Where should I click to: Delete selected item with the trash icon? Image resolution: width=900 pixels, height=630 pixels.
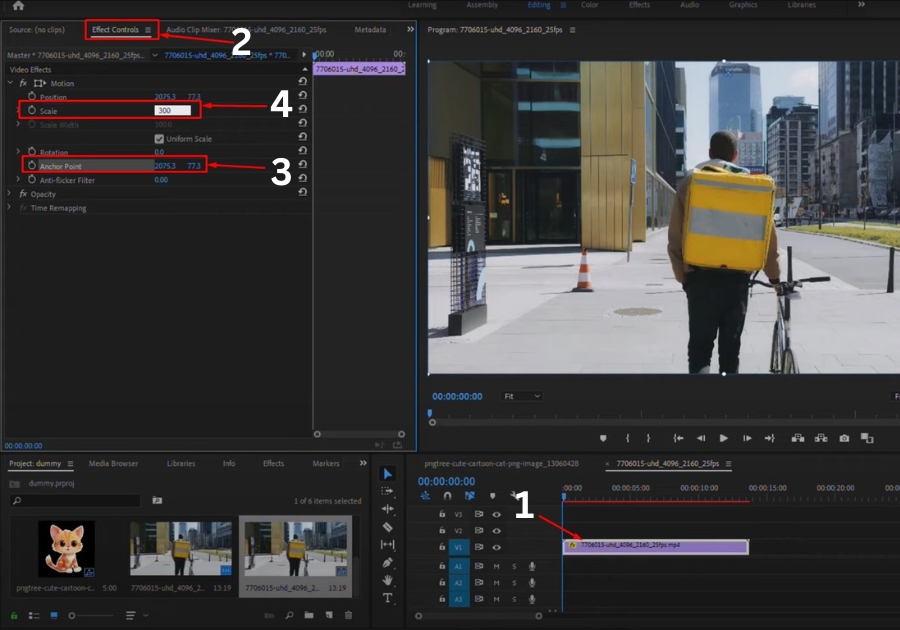[348, 615]
